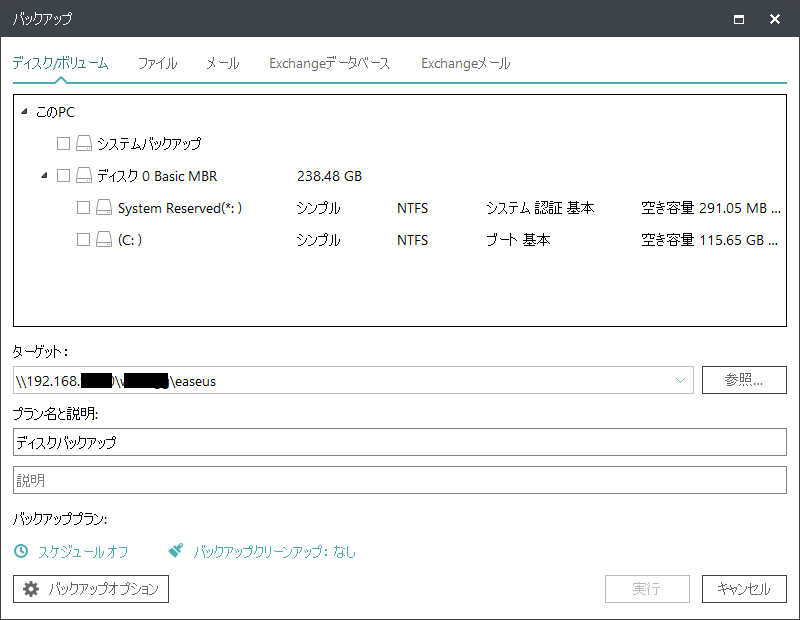Select the Exchangeメール tab
The image size is (800, 620).
(x=465, y=63)
